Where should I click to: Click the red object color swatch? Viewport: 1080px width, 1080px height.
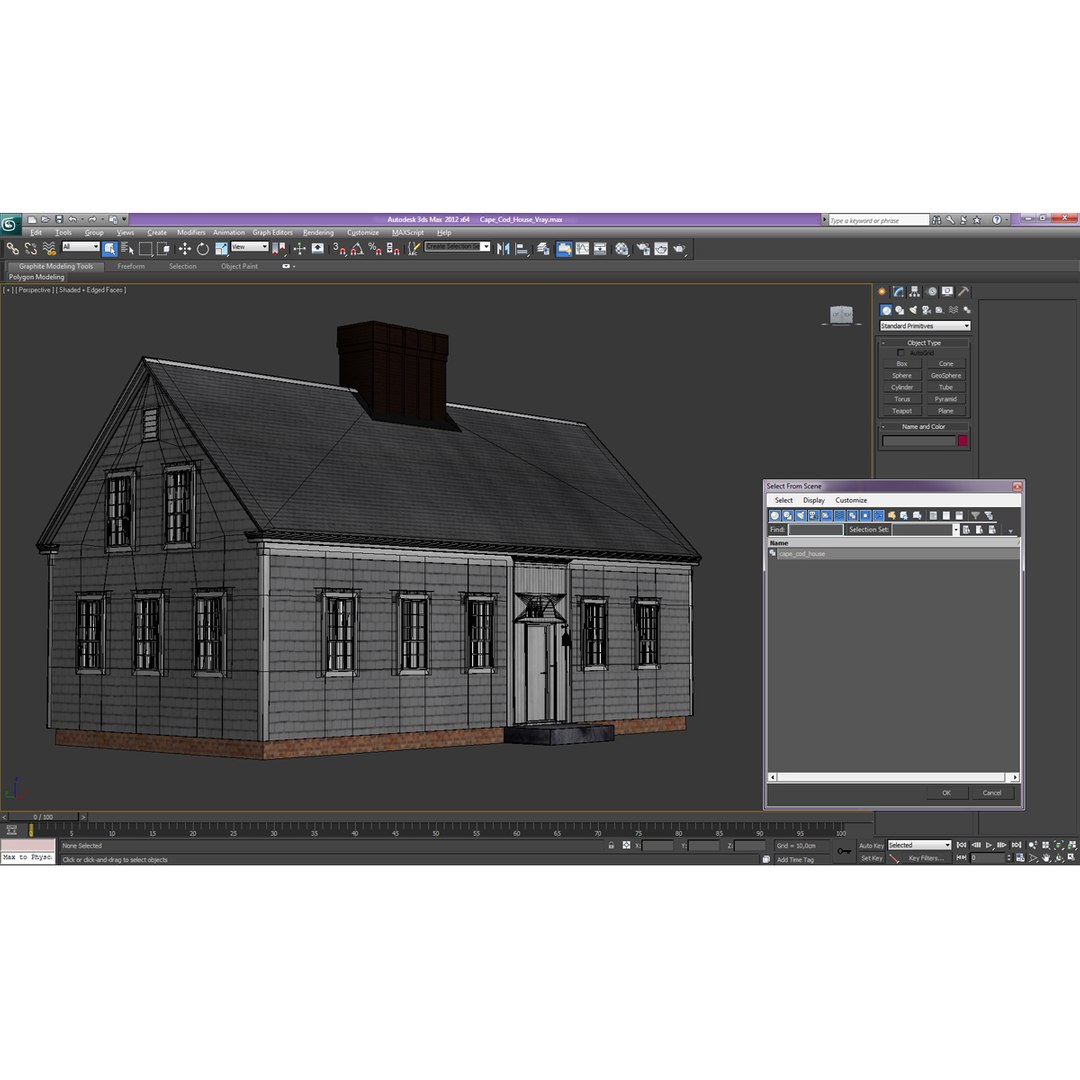[963, 441]
